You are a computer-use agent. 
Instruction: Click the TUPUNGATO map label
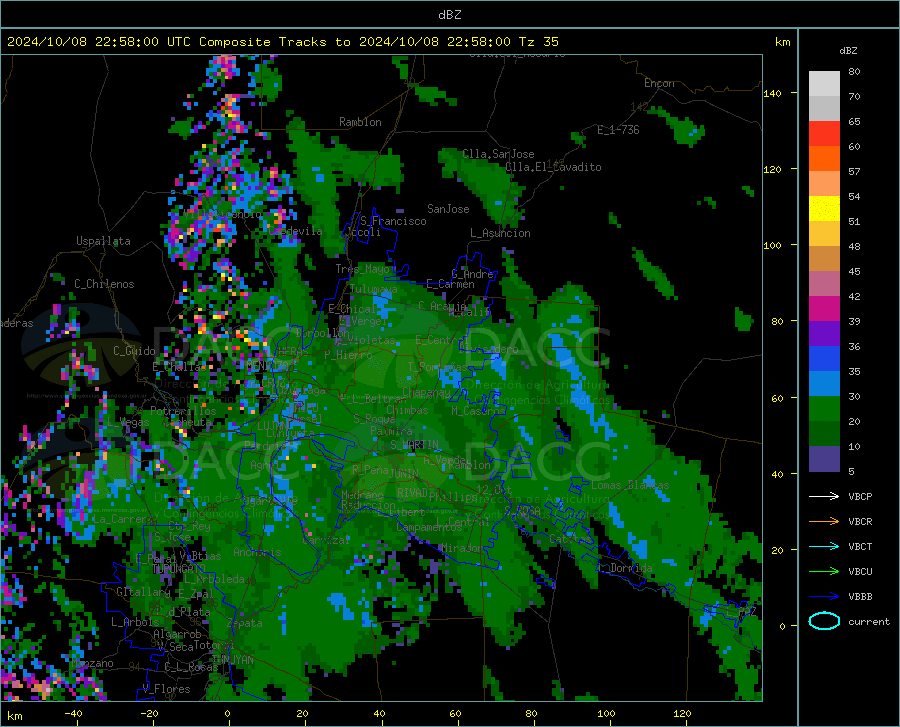coord(179,569)
